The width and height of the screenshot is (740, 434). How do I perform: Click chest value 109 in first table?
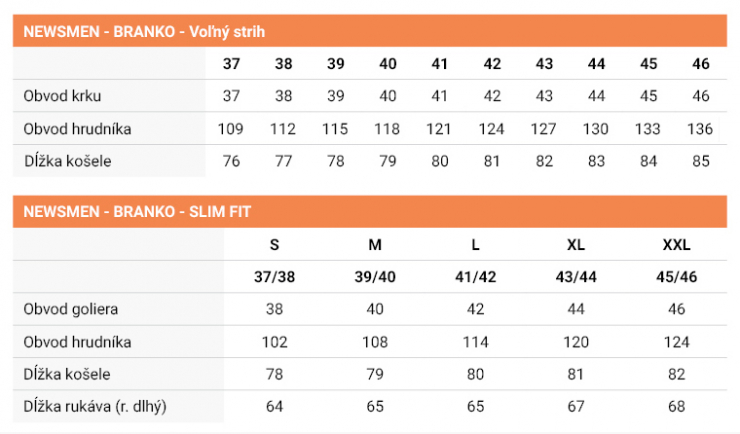point(231,129)
